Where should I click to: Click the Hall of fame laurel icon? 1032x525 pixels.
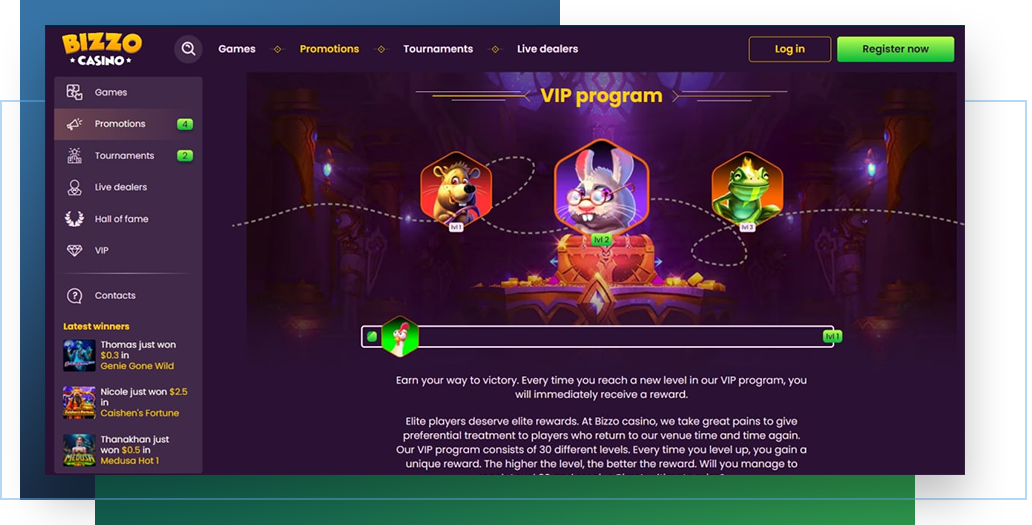[74, 218]
